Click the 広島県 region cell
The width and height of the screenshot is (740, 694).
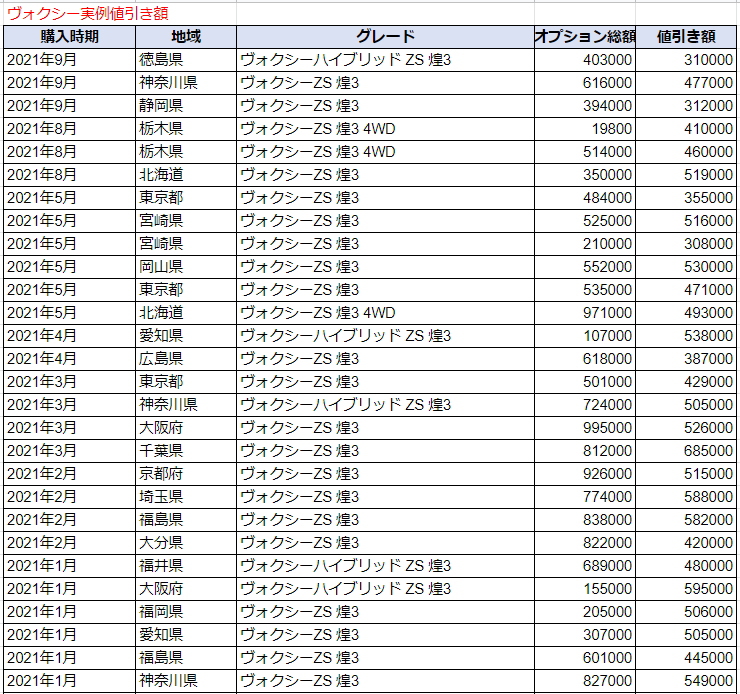186,359
